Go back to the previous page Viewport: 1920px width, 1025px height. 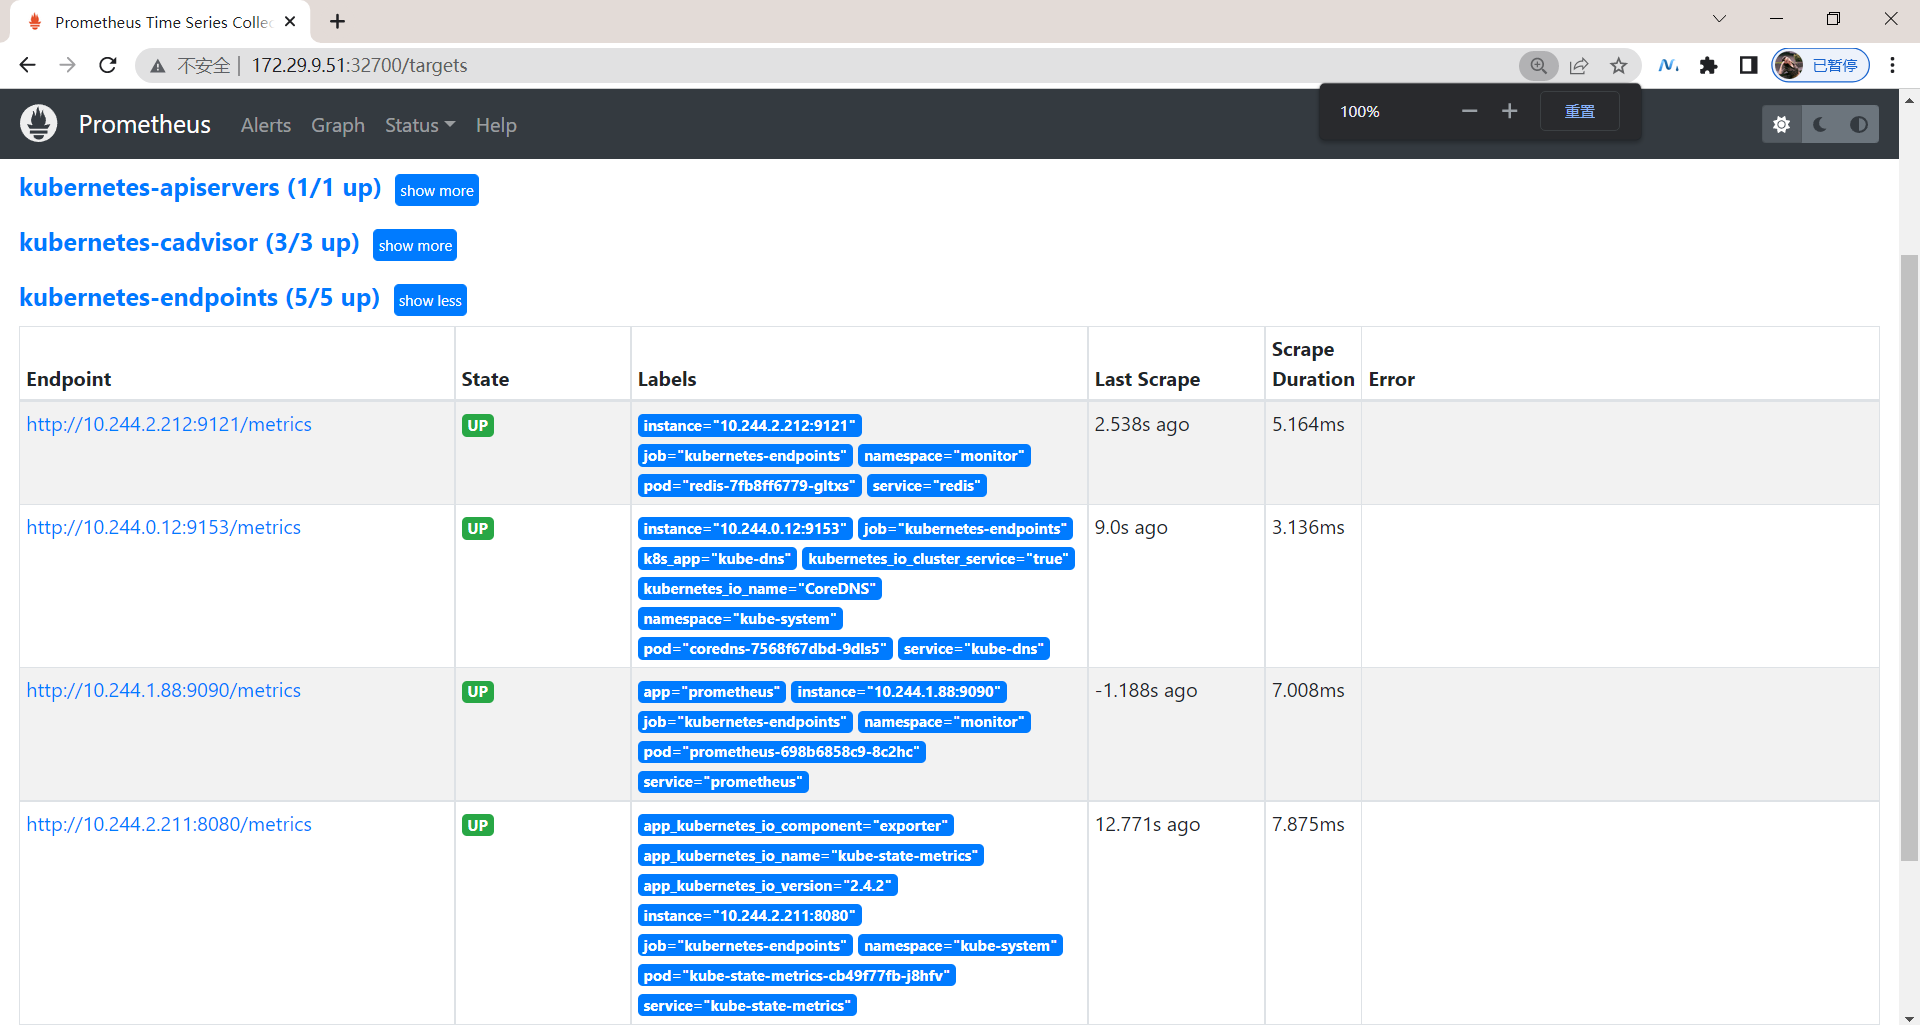pyautogui.click(x=28, y=65)
